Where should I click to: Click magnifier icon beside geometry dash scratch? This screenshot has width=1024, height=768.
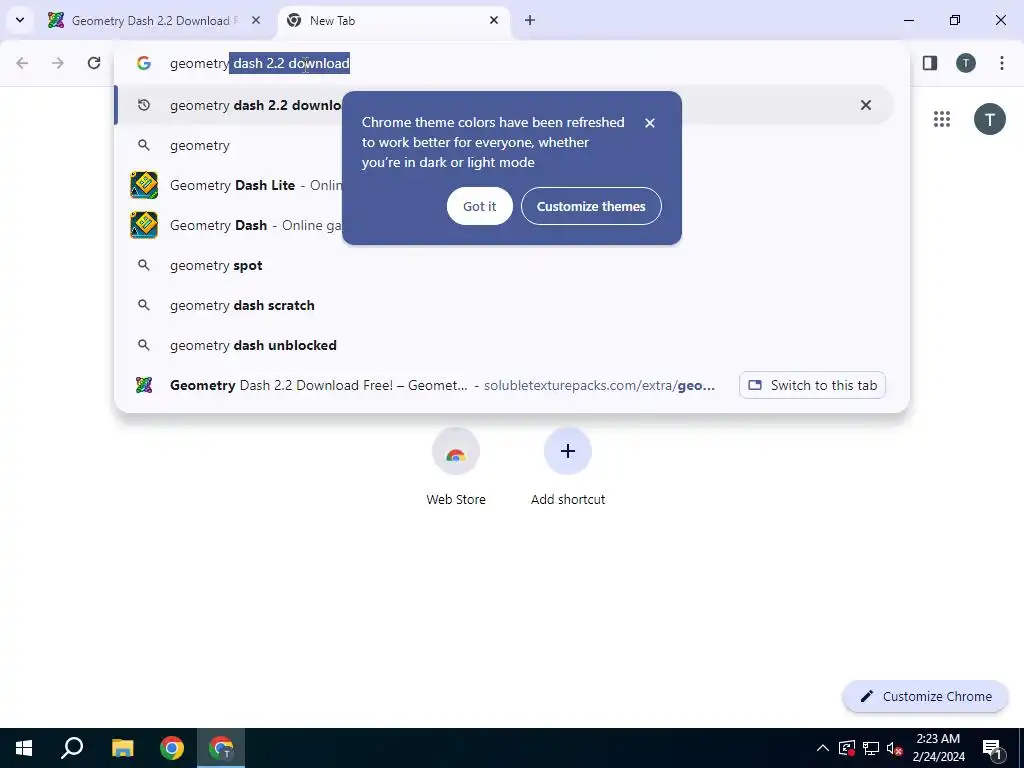point(144,305)
